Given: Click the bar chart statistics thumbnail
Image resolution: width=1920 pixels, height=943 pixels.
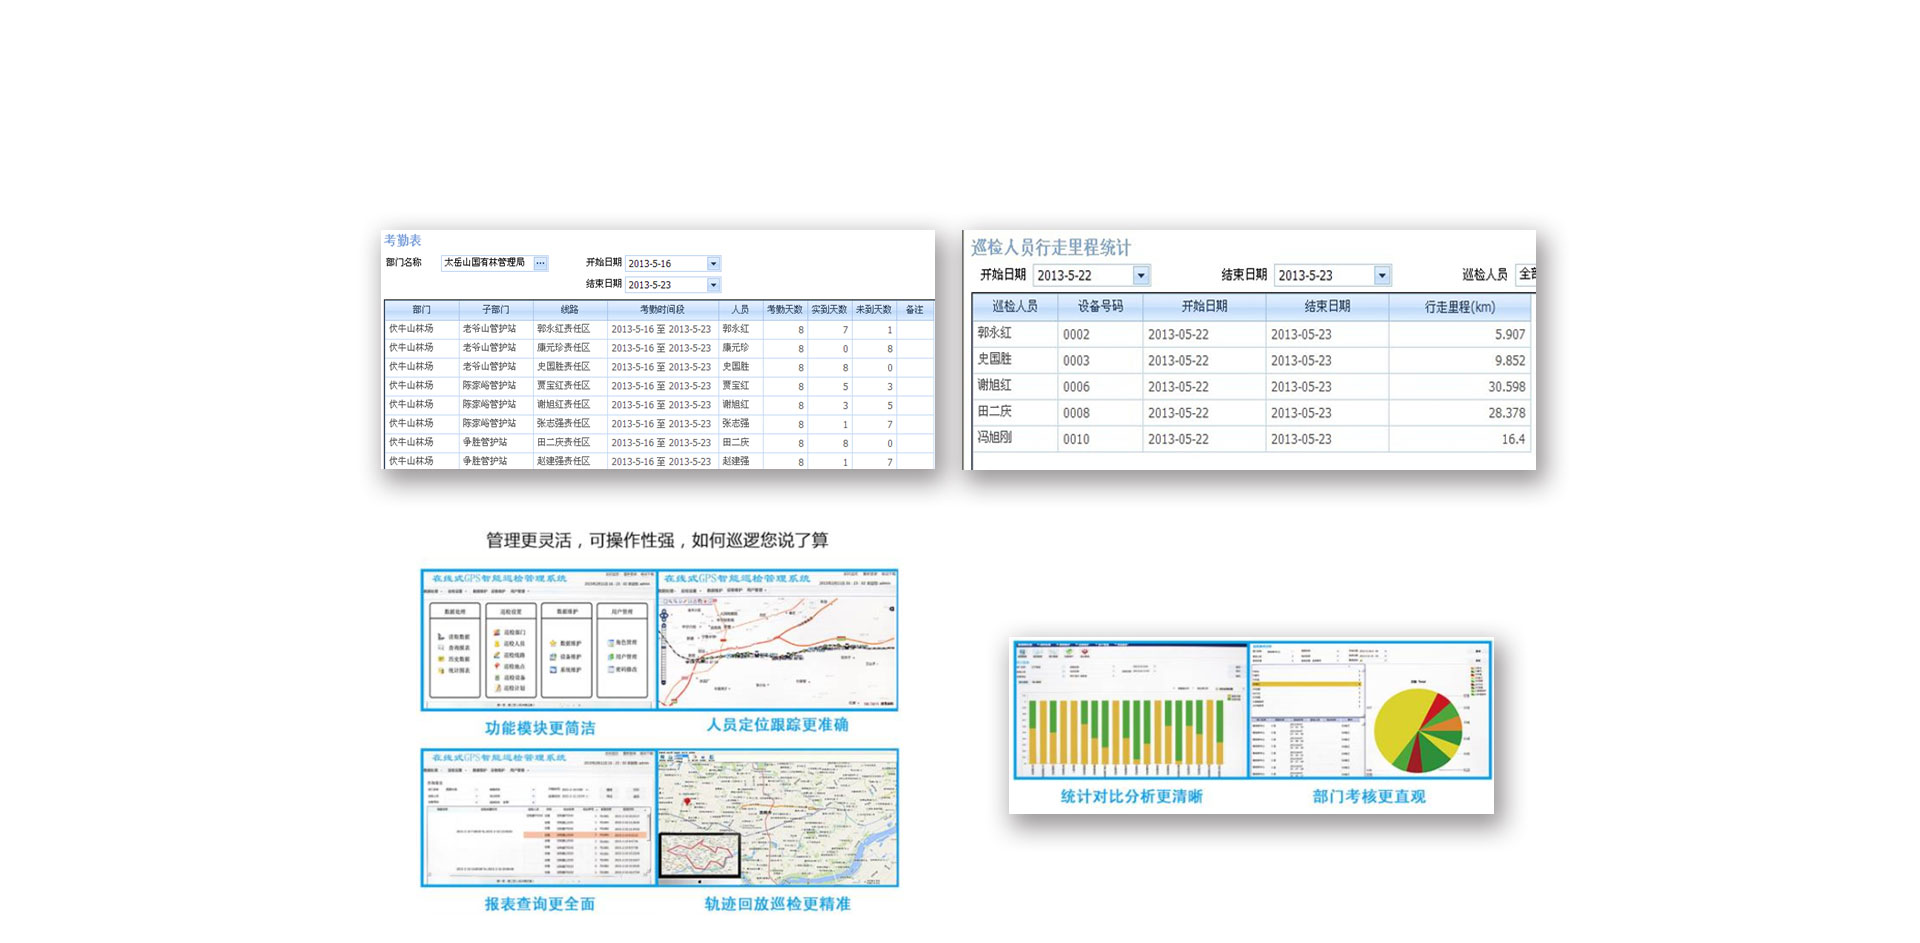Looking at the screenshot, I should pos(1130,712).
